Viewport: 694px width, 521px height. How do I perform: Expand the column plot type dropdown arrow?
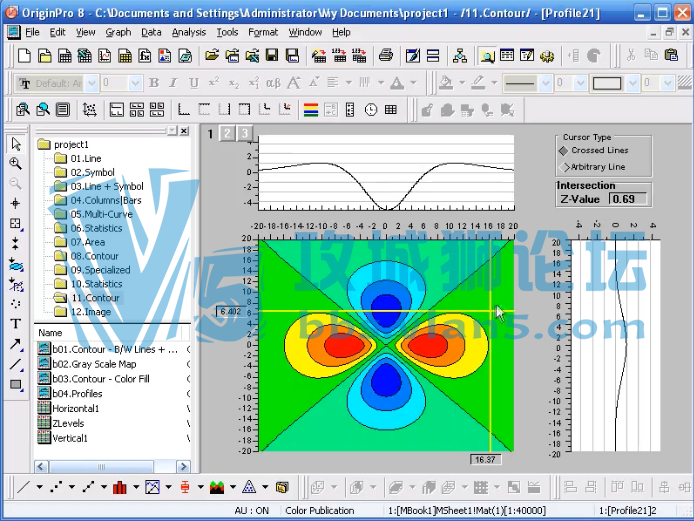(x=136, y=487)
